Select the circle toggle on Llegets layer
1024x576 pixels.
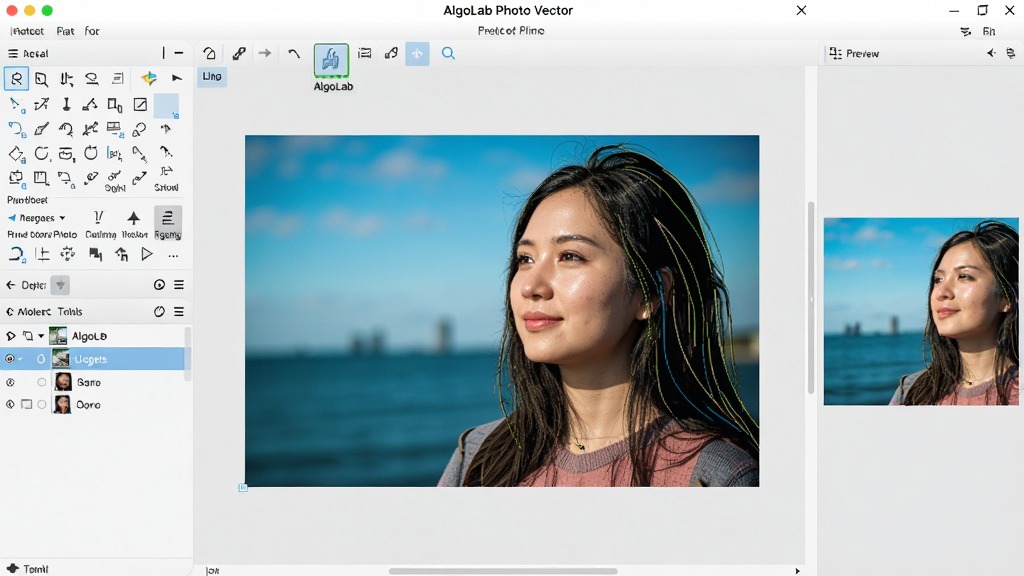point(41,359)
